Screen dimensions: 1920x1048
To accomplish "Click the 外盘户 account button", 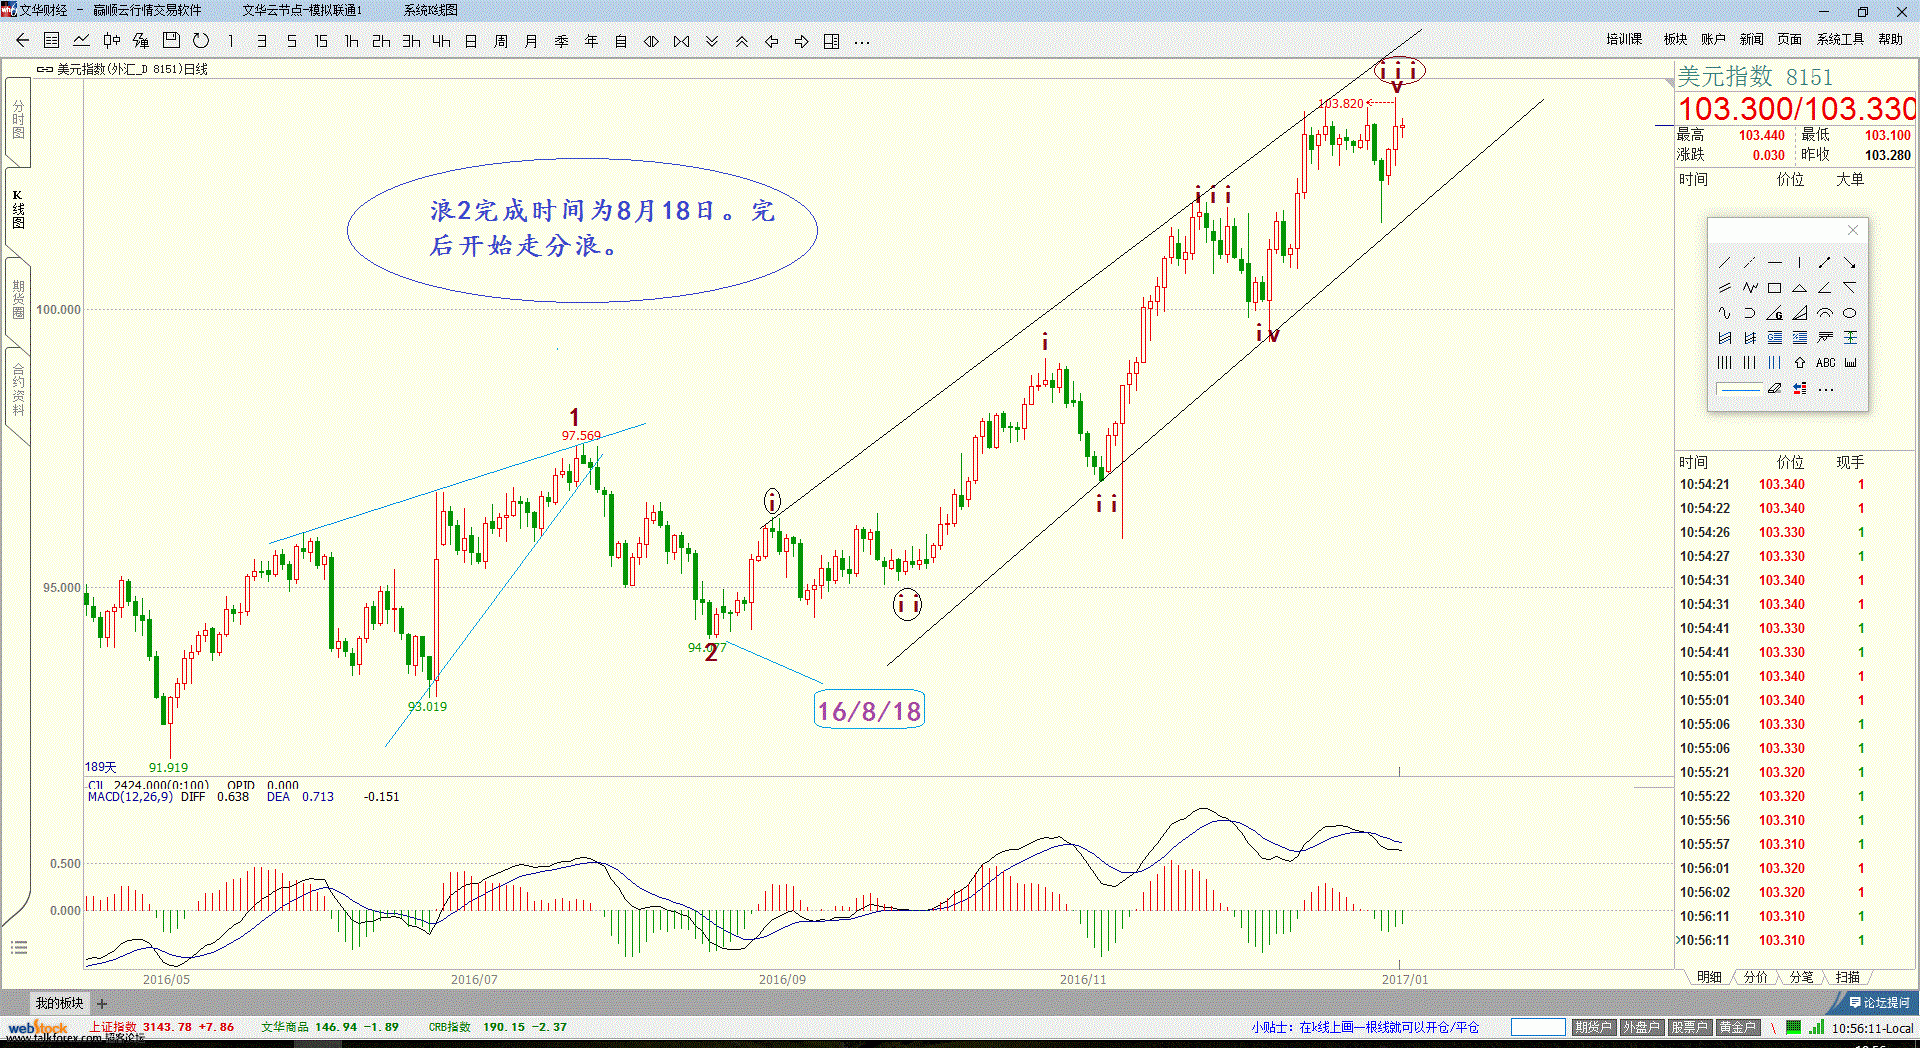I will tap(1641, 1027).
